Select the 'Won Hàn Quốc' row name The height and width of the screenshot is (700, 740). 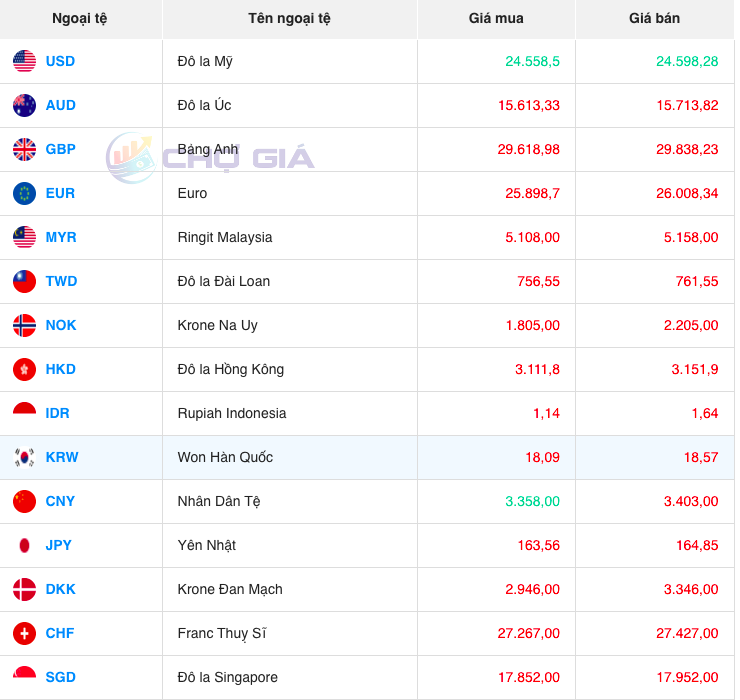[225, 457]
